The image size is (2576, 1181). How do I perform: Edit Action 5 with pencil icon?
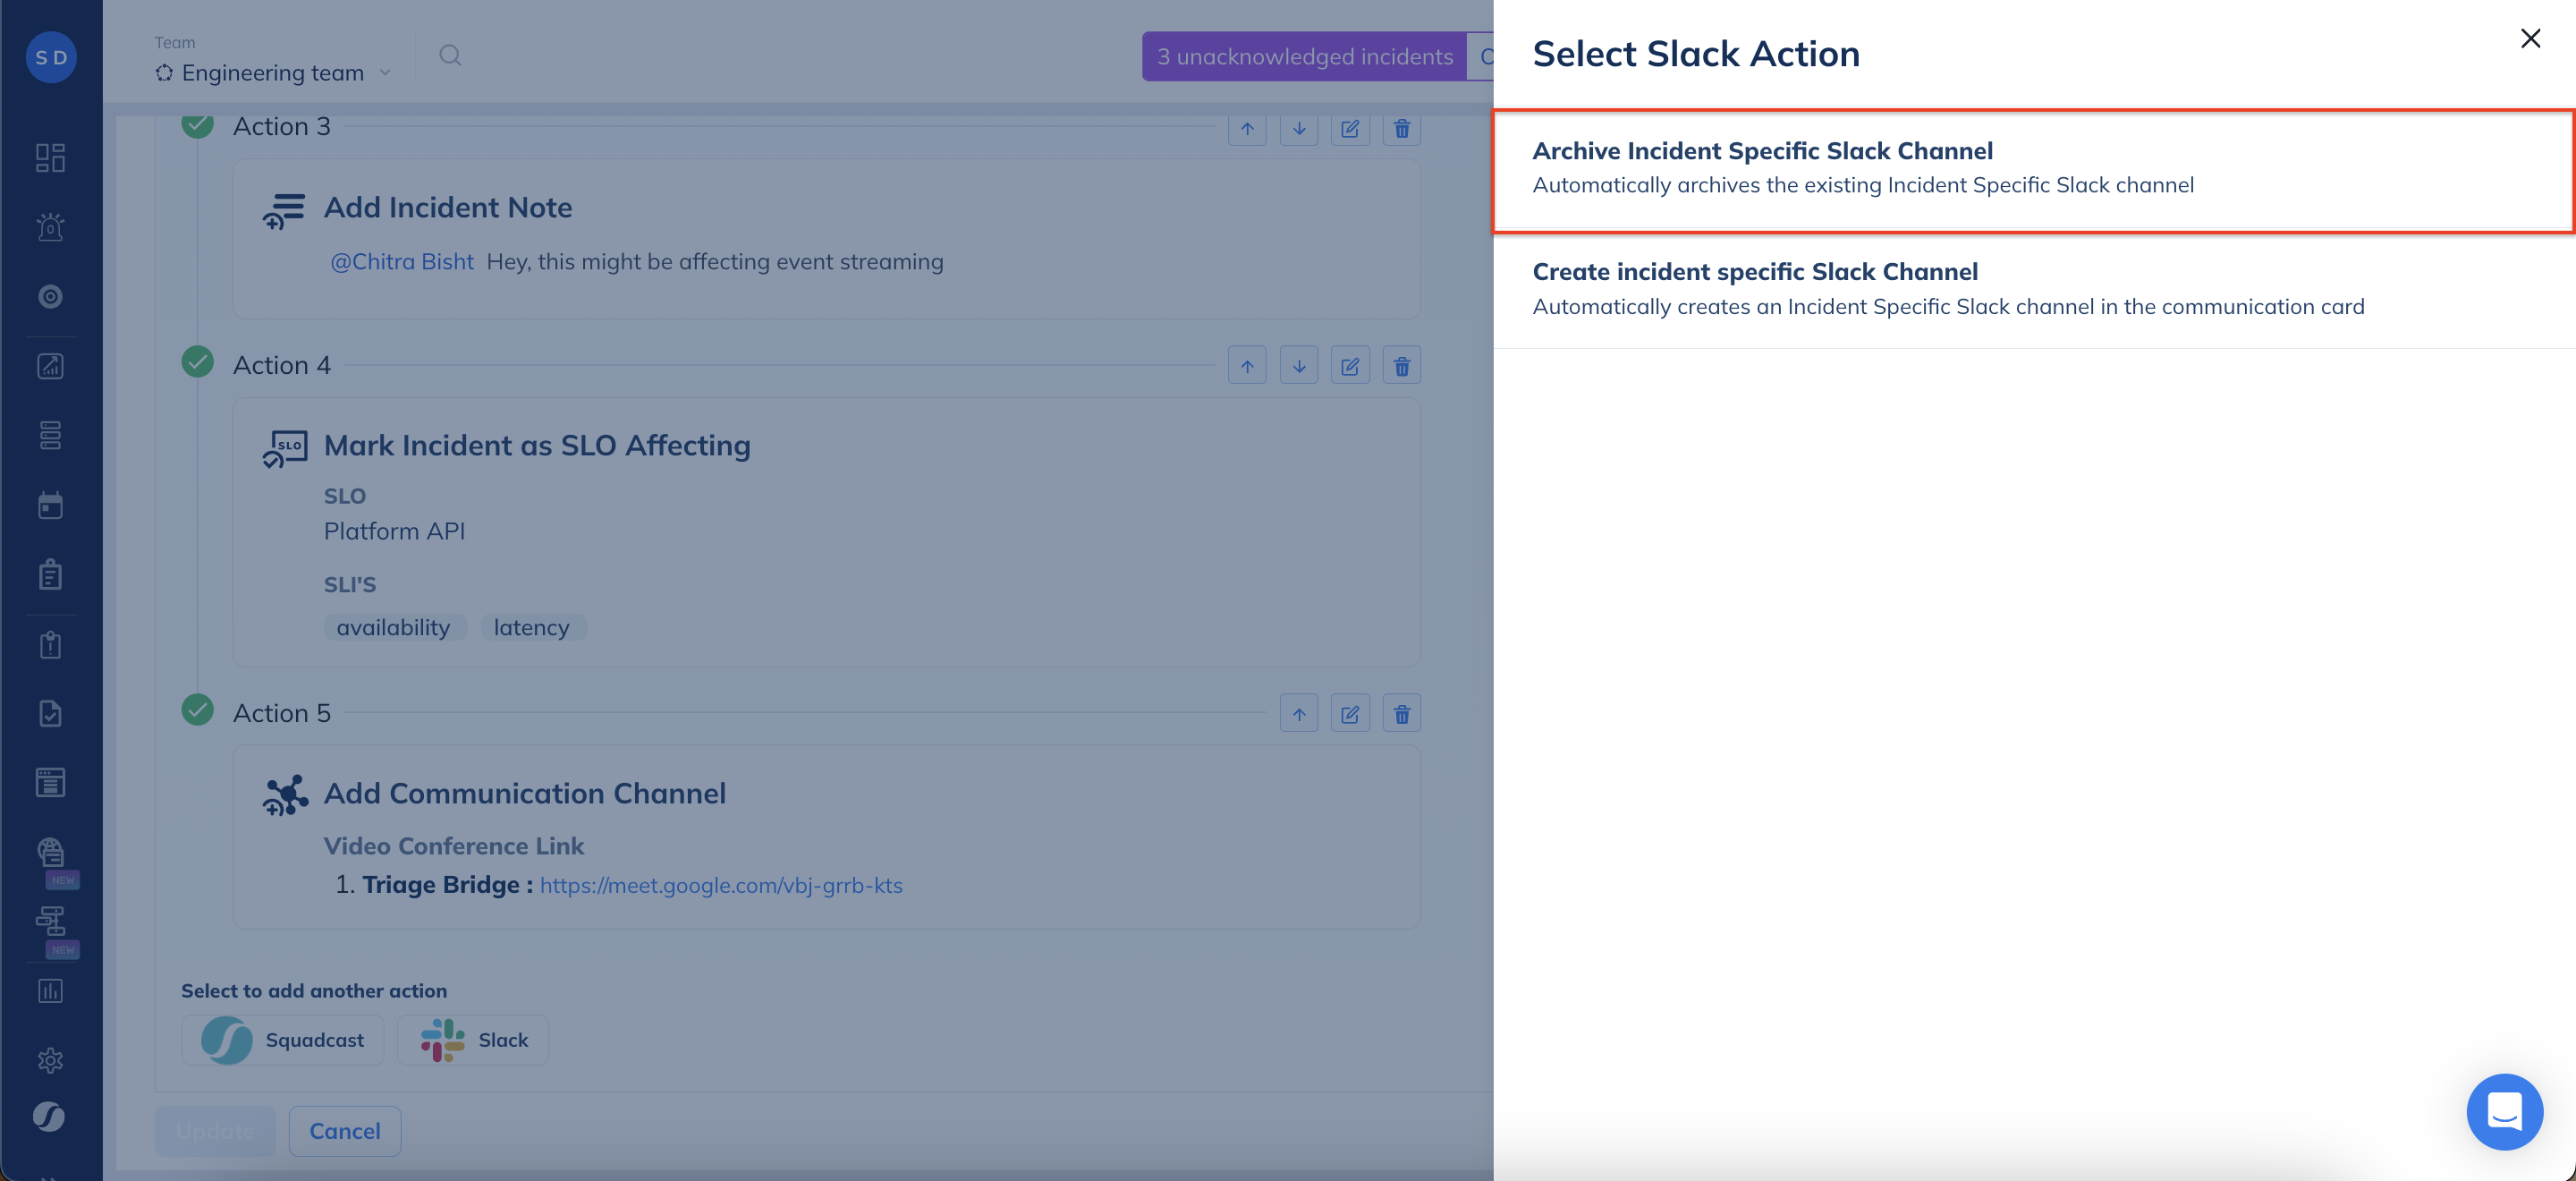coord(1349,714)
